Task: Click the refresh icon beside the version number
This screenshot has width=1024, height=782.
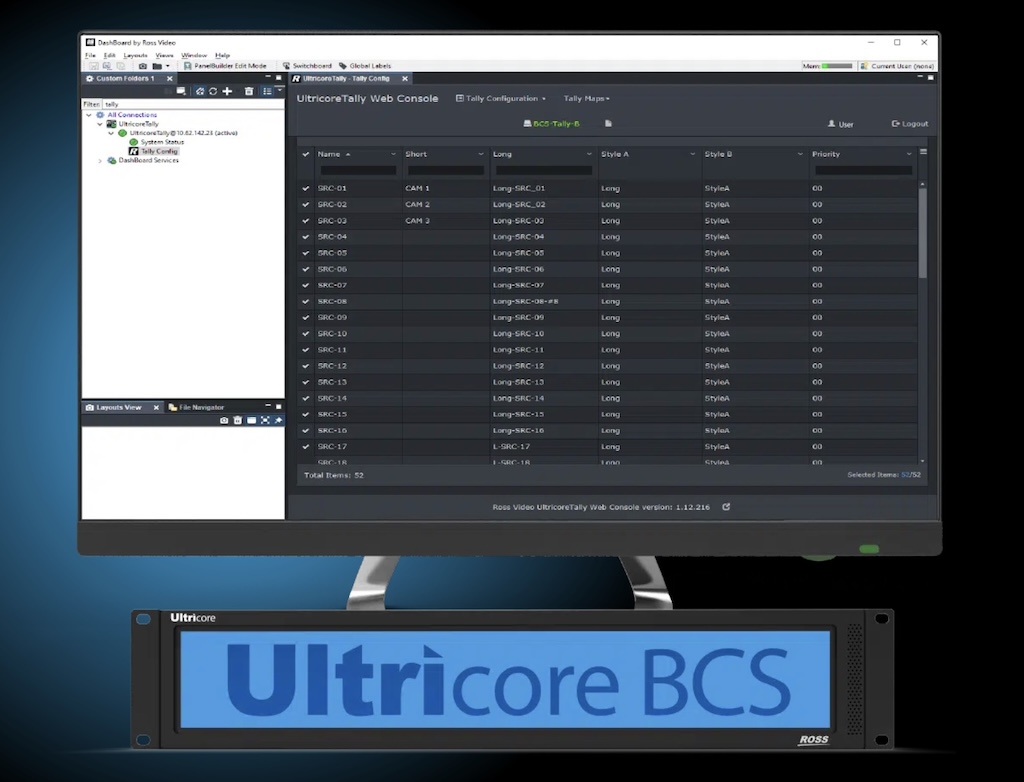Action: point(726,507)
